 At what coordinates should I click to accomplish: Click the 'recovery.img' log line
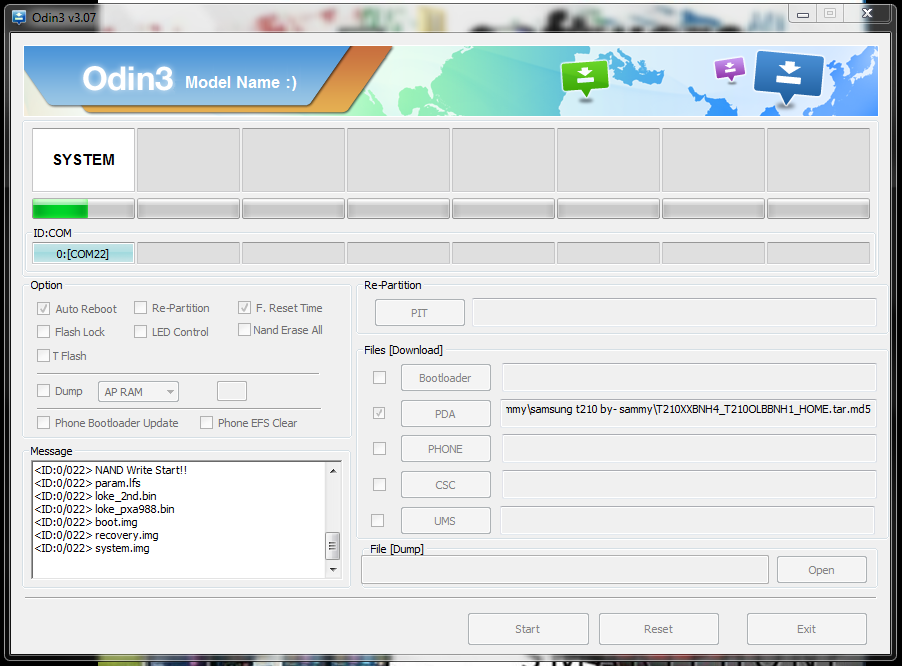click(x=96, y=535)
